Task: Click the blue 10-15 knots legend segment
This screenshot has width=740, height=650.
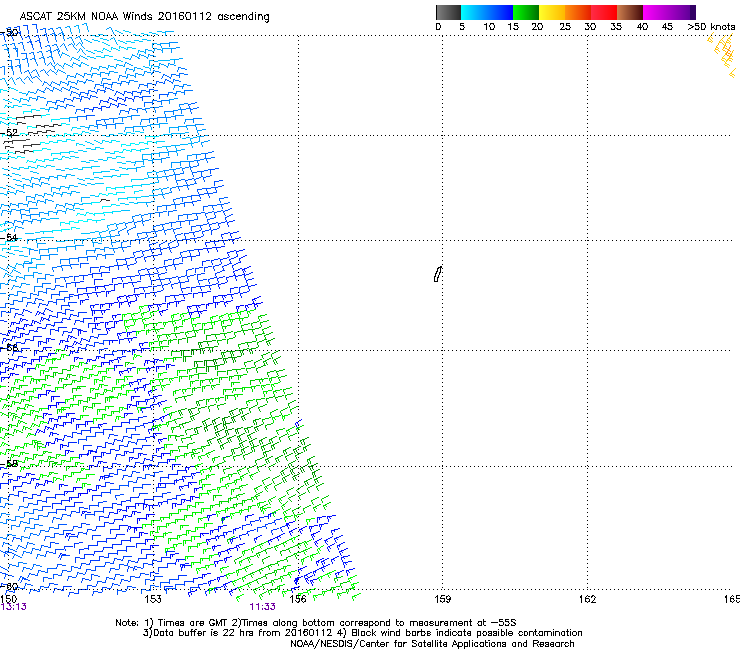Action: (500, 12)
